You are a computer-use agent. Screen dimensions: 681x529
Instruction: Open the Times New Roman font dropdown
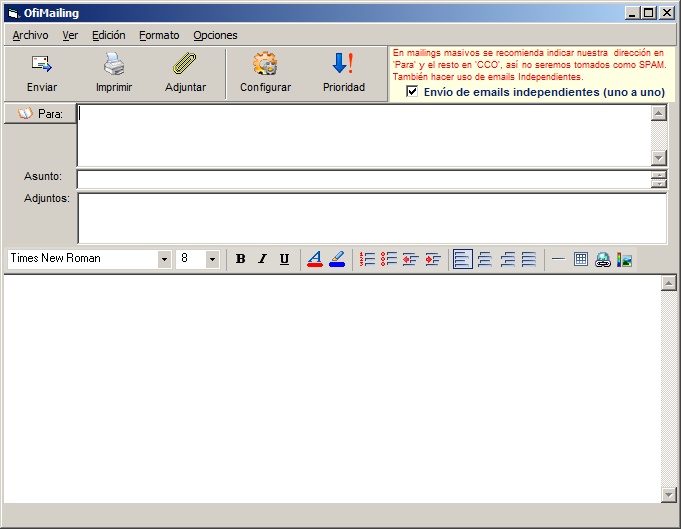coord(164,259)
